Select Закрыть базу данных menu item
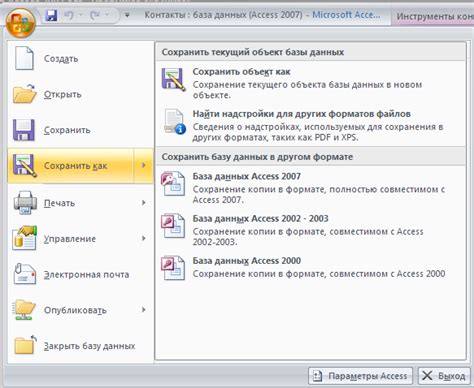Viewport: 474px width, 388px height. [81, 346]
